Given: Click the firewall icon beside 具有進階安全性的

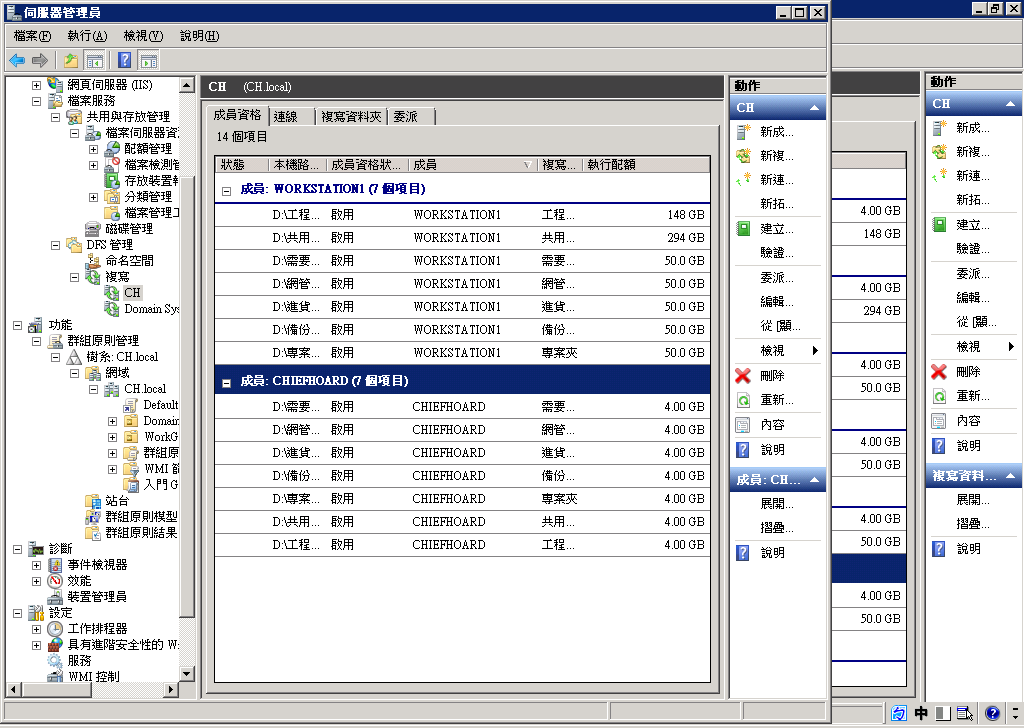Looking at the screenshot, I should [x=56, y=645].
